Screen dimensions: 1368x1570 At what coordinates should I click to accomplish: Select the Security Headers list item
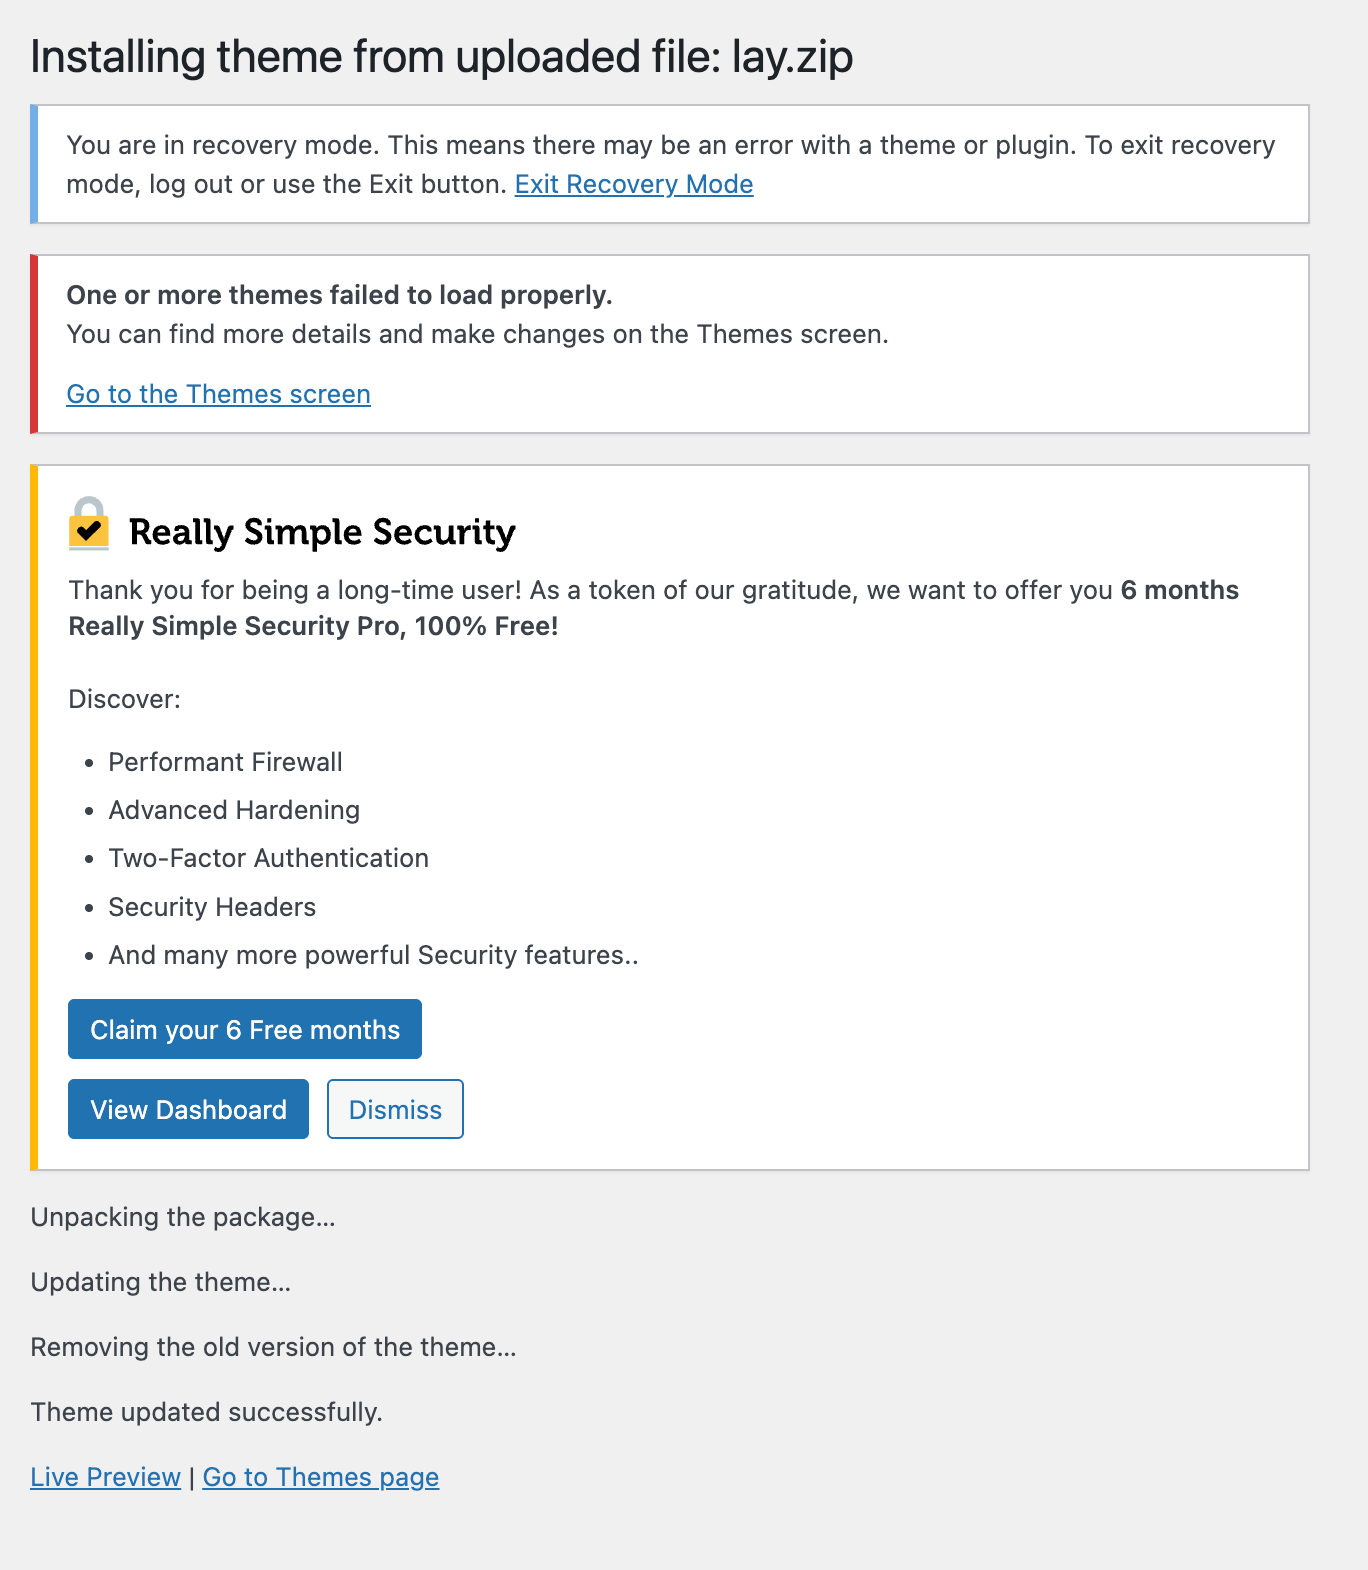click(x=211, y=907)
